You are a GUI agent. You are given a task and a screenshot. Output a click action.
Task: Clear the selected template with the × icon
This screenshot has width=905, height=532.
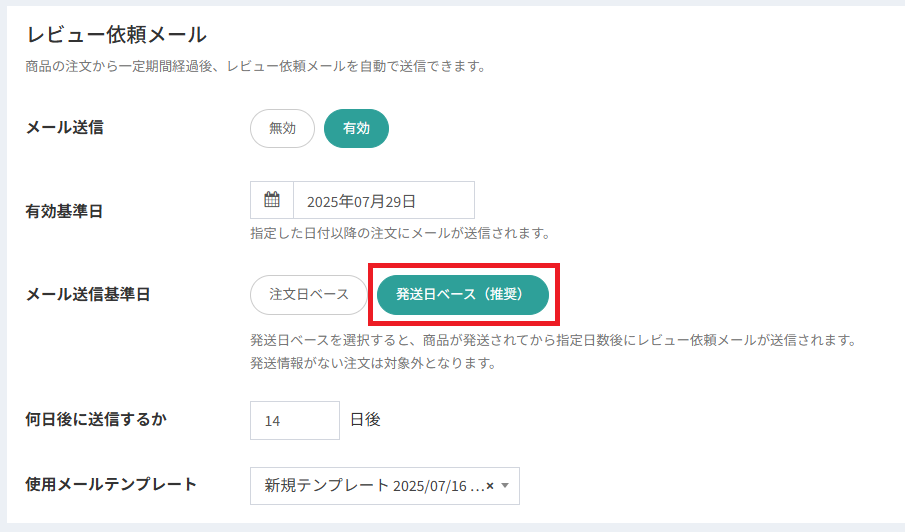pyautogui.click(x=490, y=486)
